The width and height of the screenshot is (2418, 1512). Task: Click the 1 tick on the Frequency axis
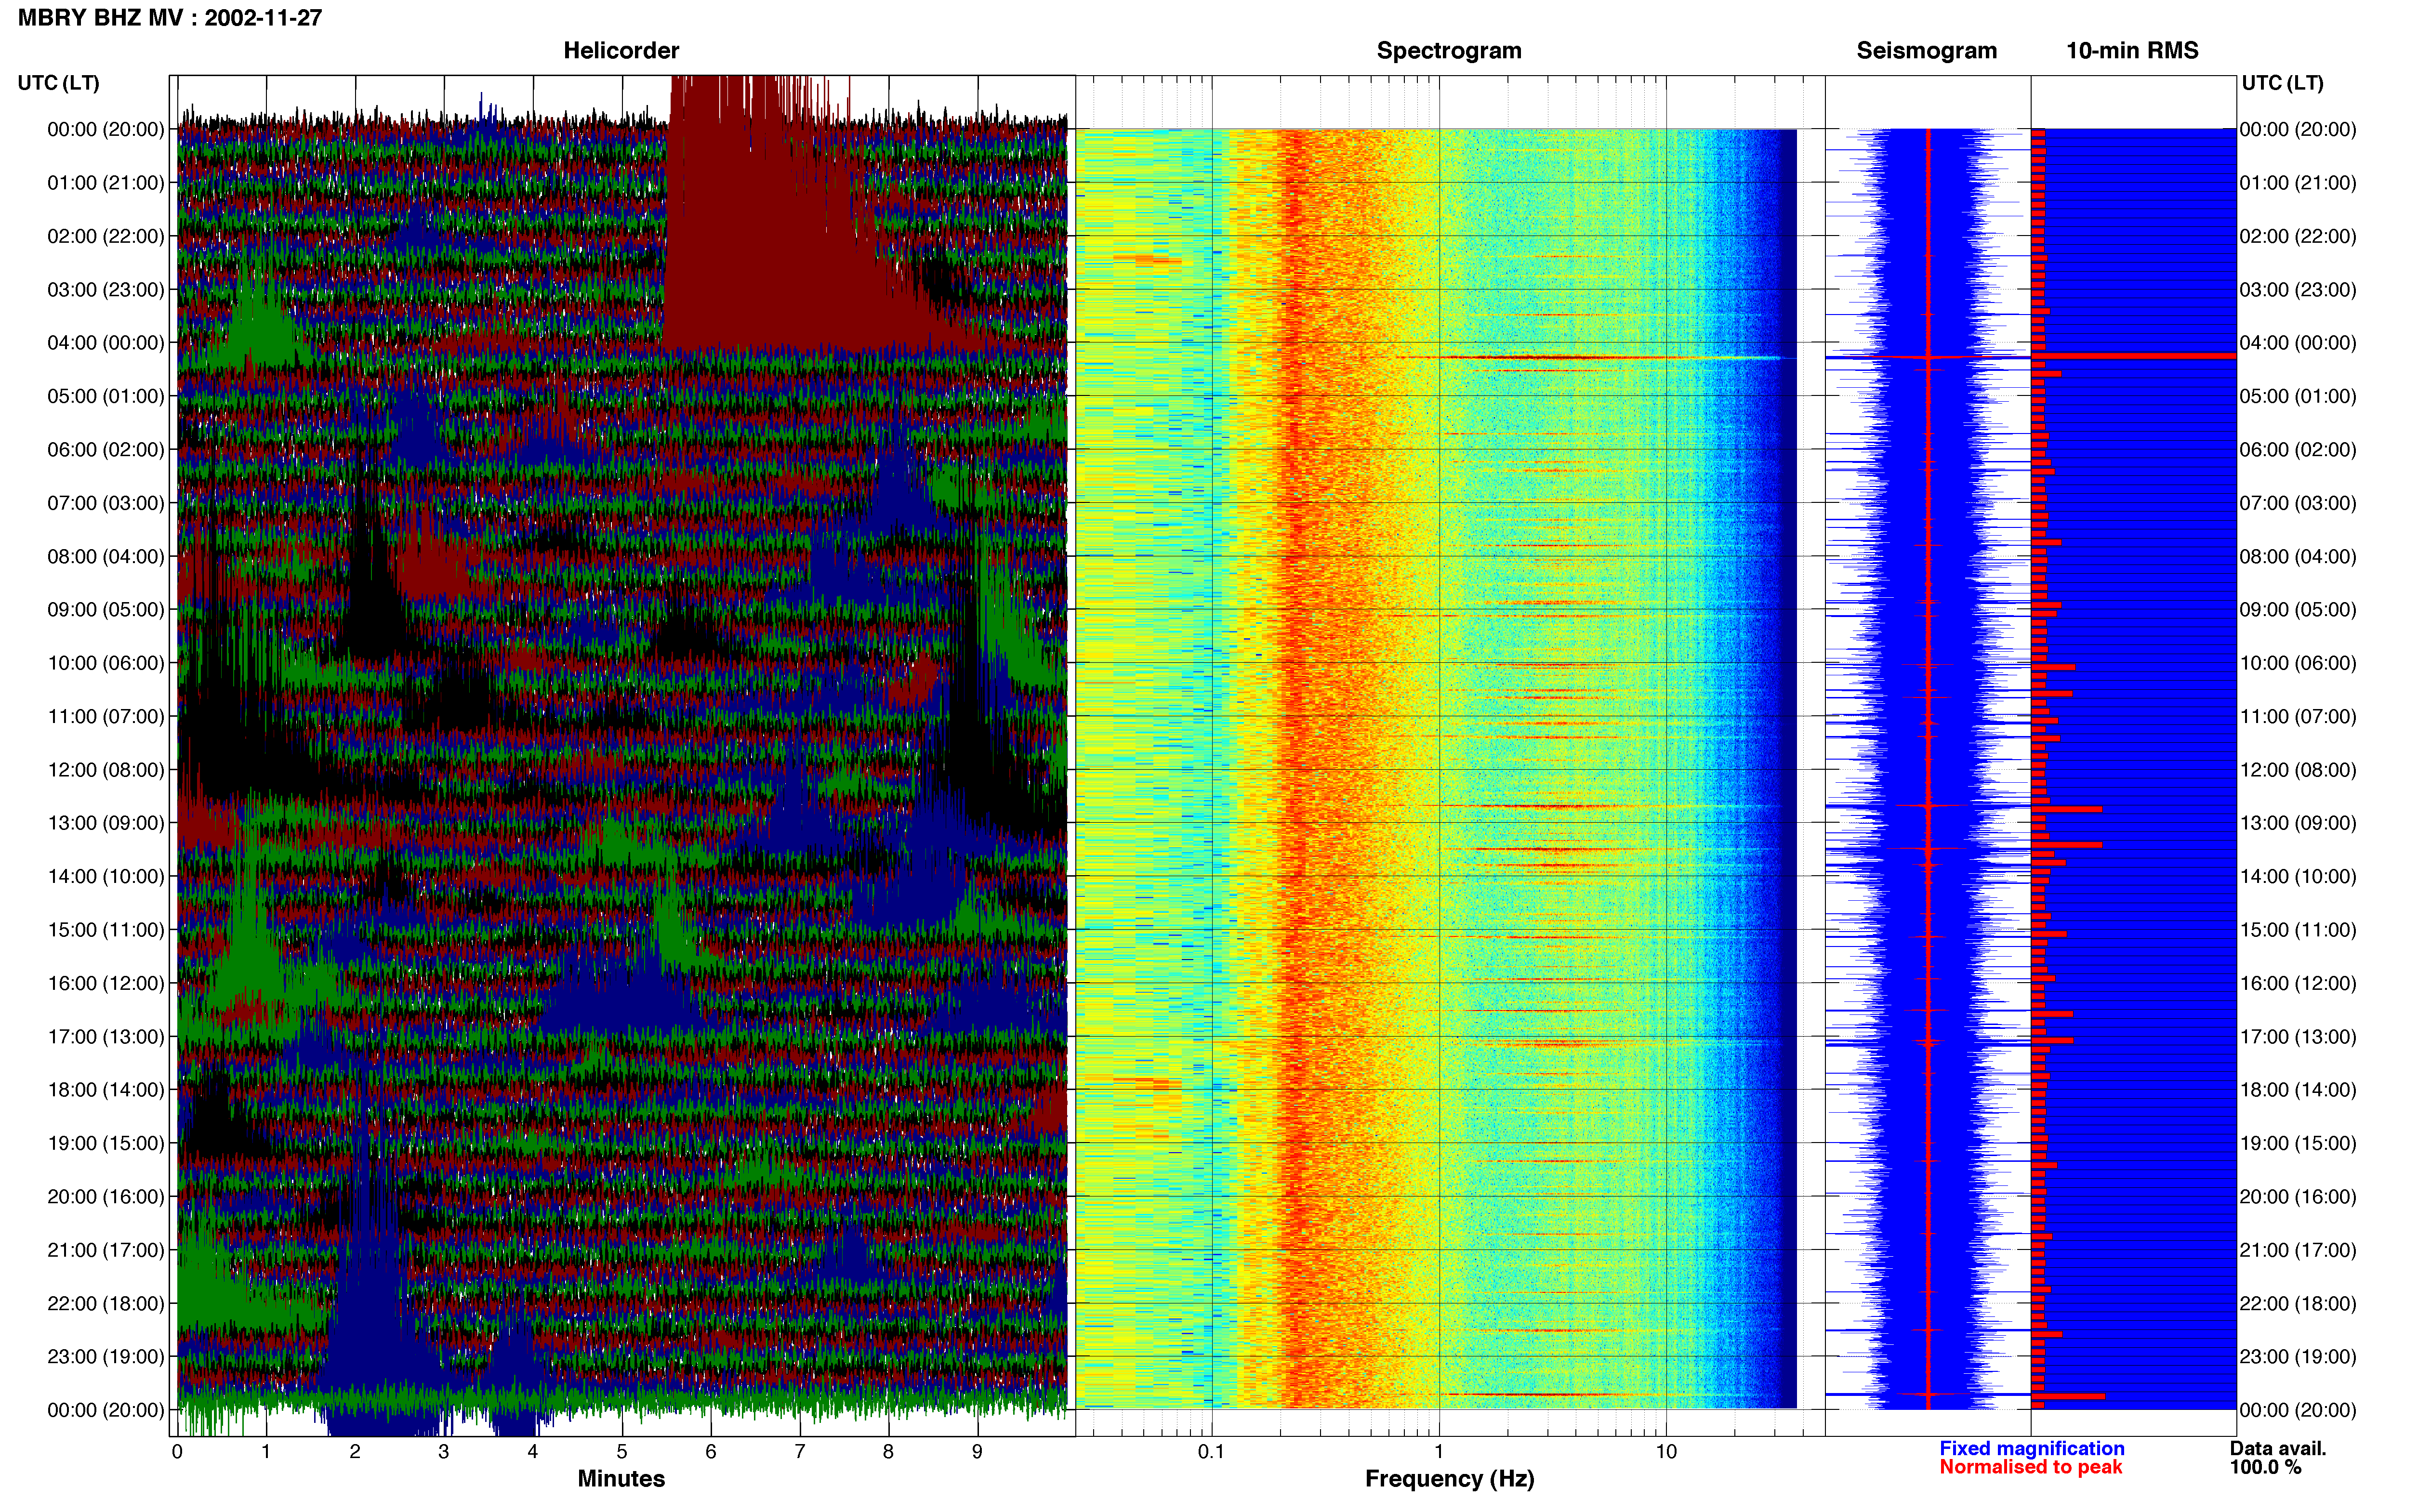coord(1439,1452)
